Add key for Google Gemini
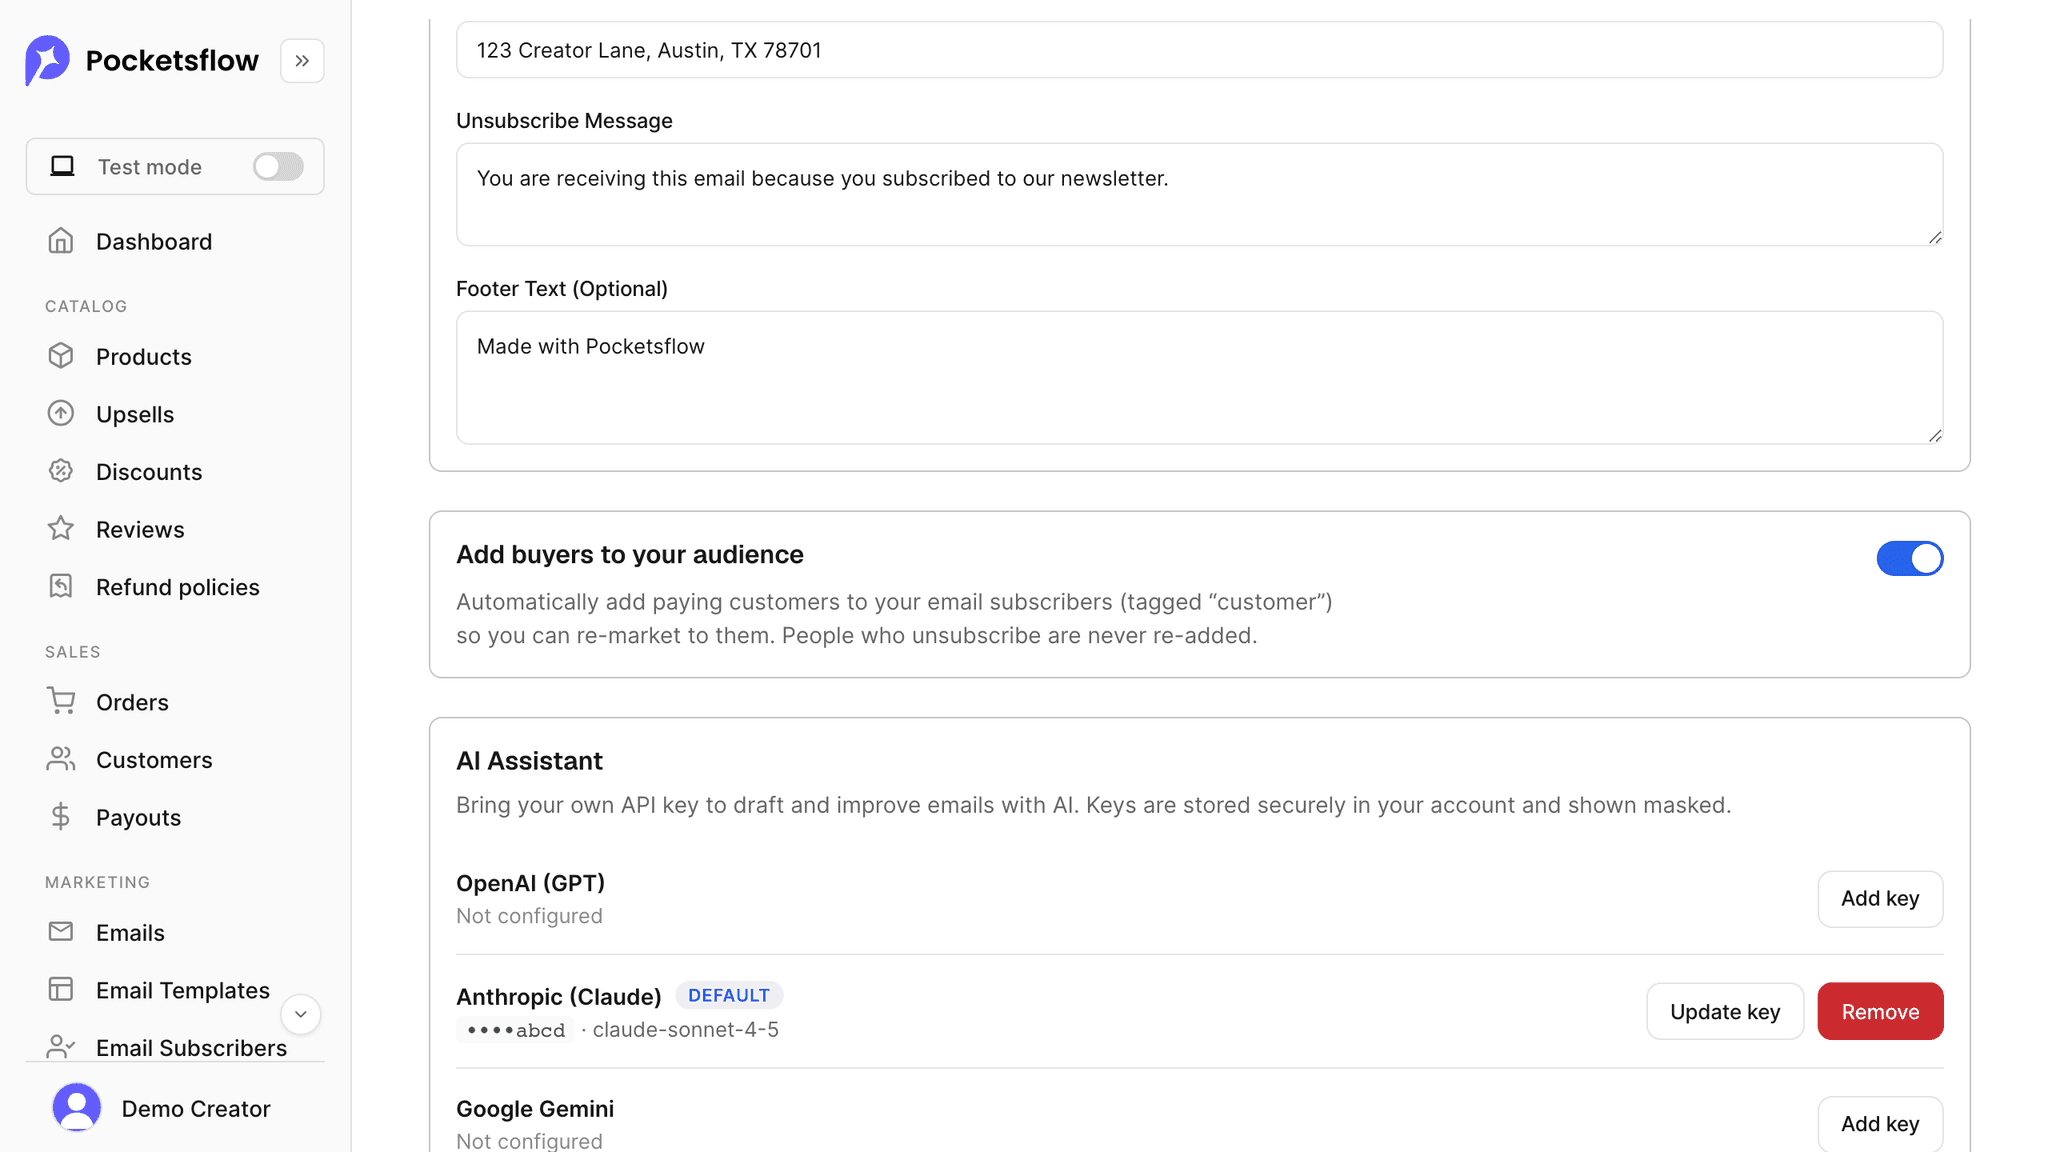The height and width of the screenshot is (1152, 2048). tap(1880, 1123)
